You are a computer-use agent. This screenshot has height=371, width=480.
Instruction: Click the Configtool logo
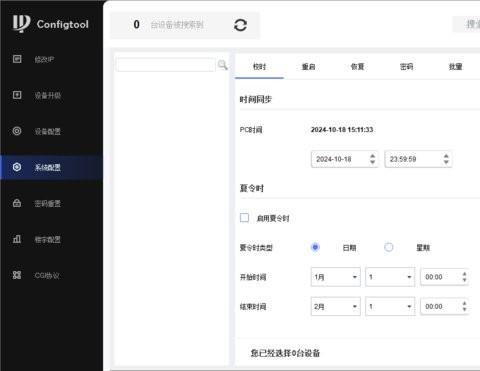(x=51, y=24)
